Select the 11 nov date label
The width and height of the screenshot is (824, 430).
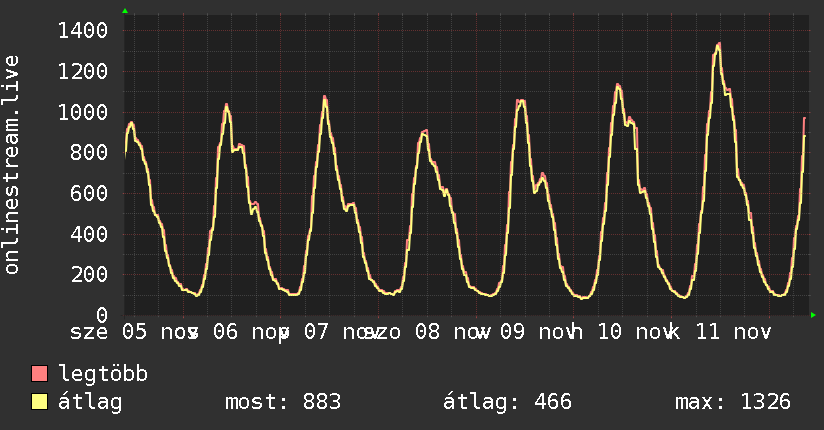[735, 331]
